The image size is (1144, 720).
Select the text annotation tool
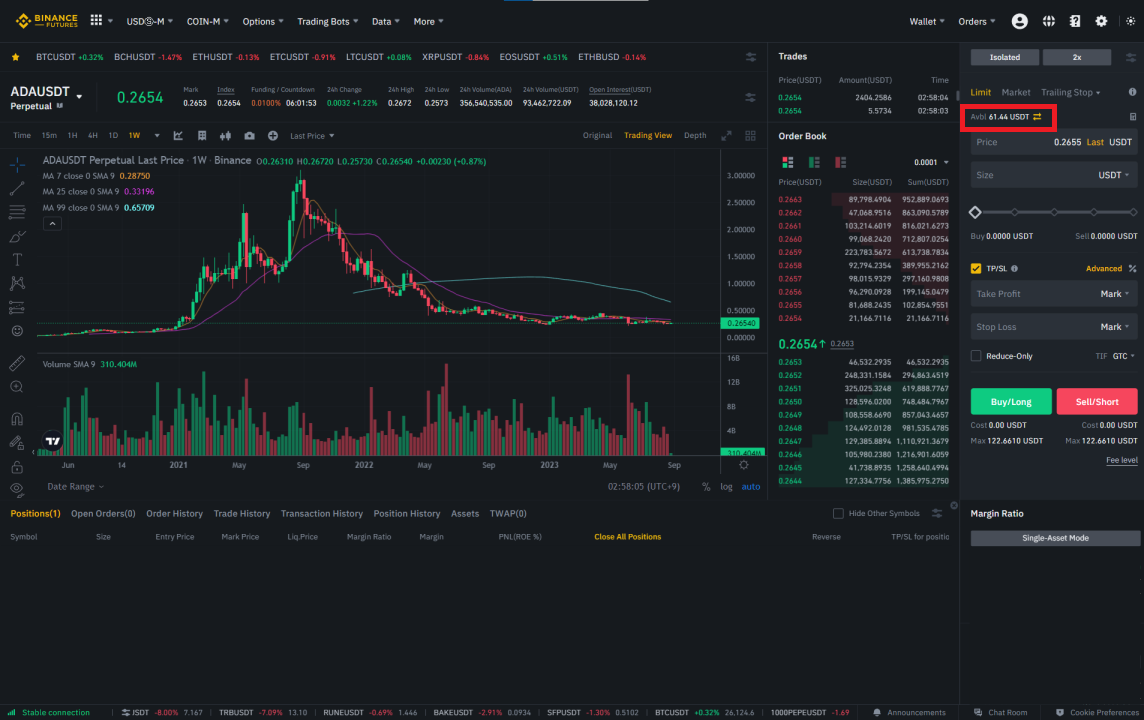coord(17,260)
